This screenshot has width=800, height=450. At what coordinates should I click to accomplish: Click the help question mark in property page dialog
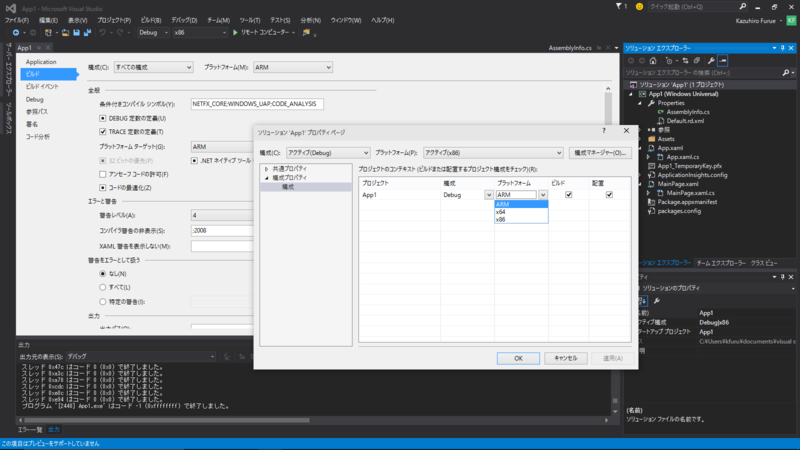(604, 131)
